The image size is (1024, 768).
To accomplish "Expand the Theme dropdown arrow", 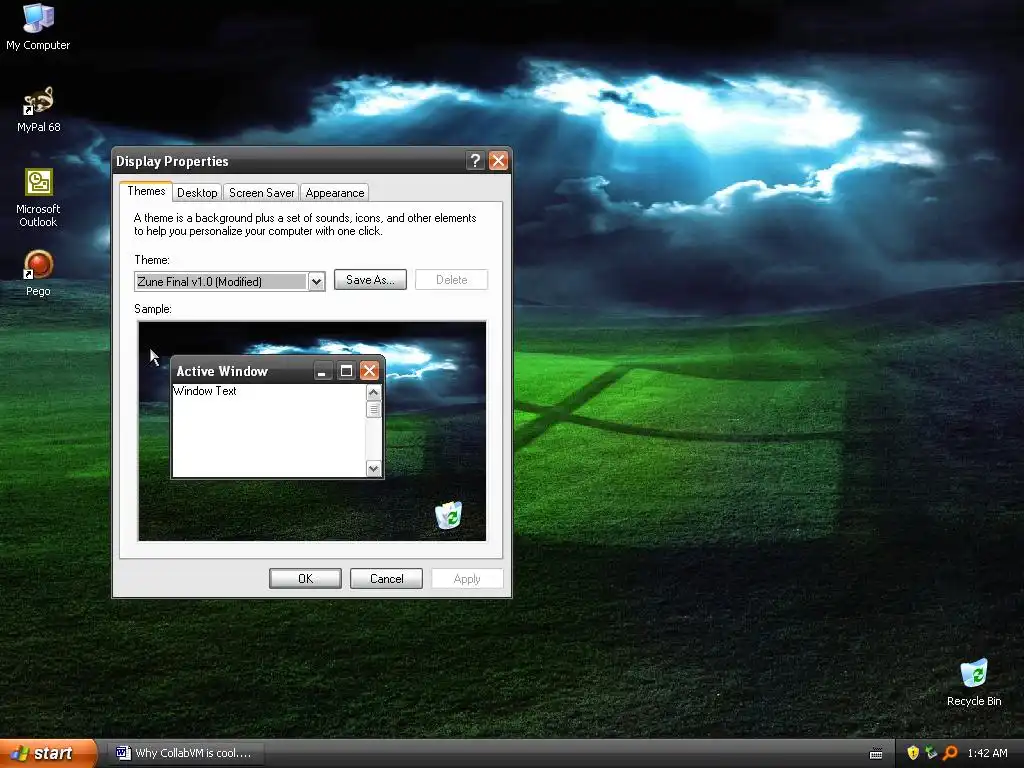I will (x=317, y=281).
